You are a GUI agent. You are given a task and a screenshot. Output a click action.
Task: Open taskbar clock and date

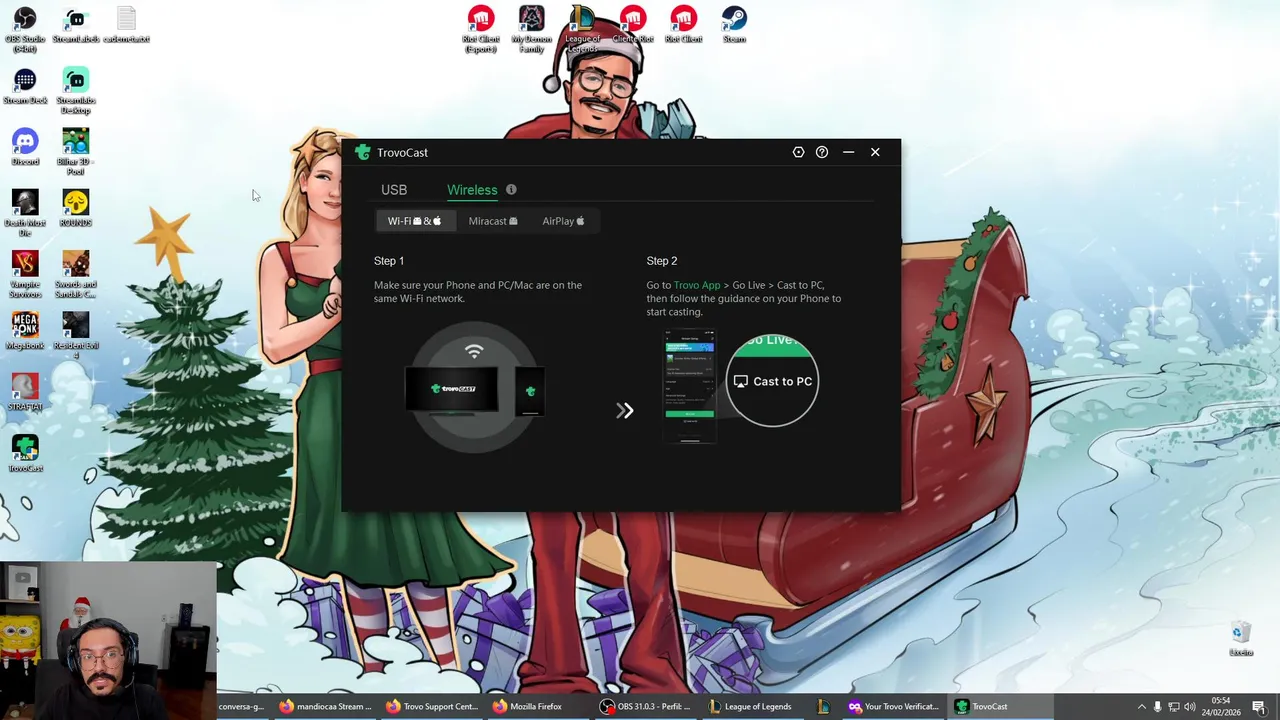(x=1221, y=706)
